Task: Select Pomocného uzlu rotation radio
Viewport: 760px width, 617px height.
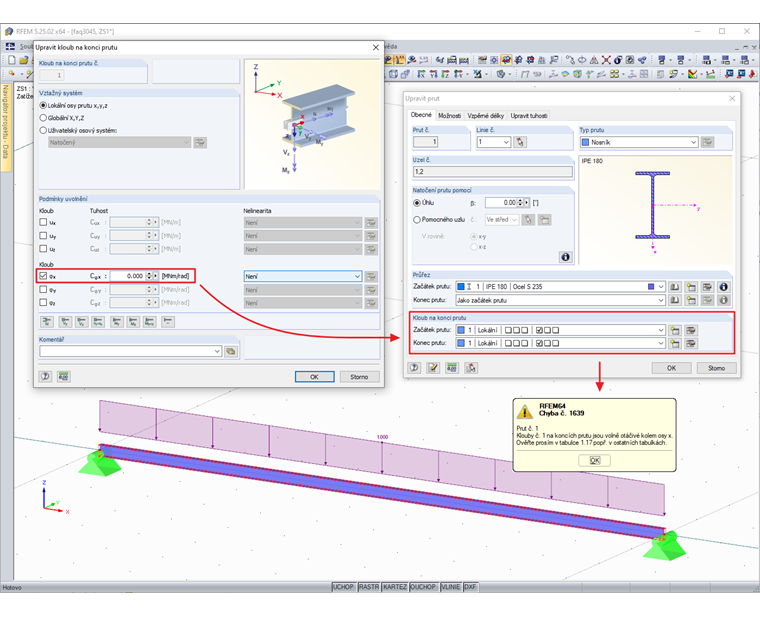Action: (x=417, y=220)
